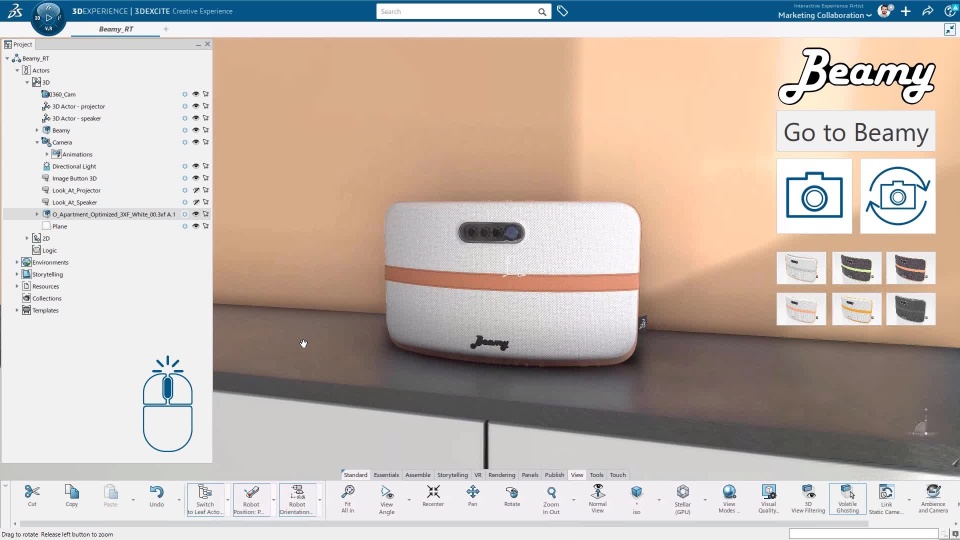Image resolution: width=960 pixels, height=540 pixels.
Task: Click the Cut tool in the toolbar
Action: tap(32, 496)
